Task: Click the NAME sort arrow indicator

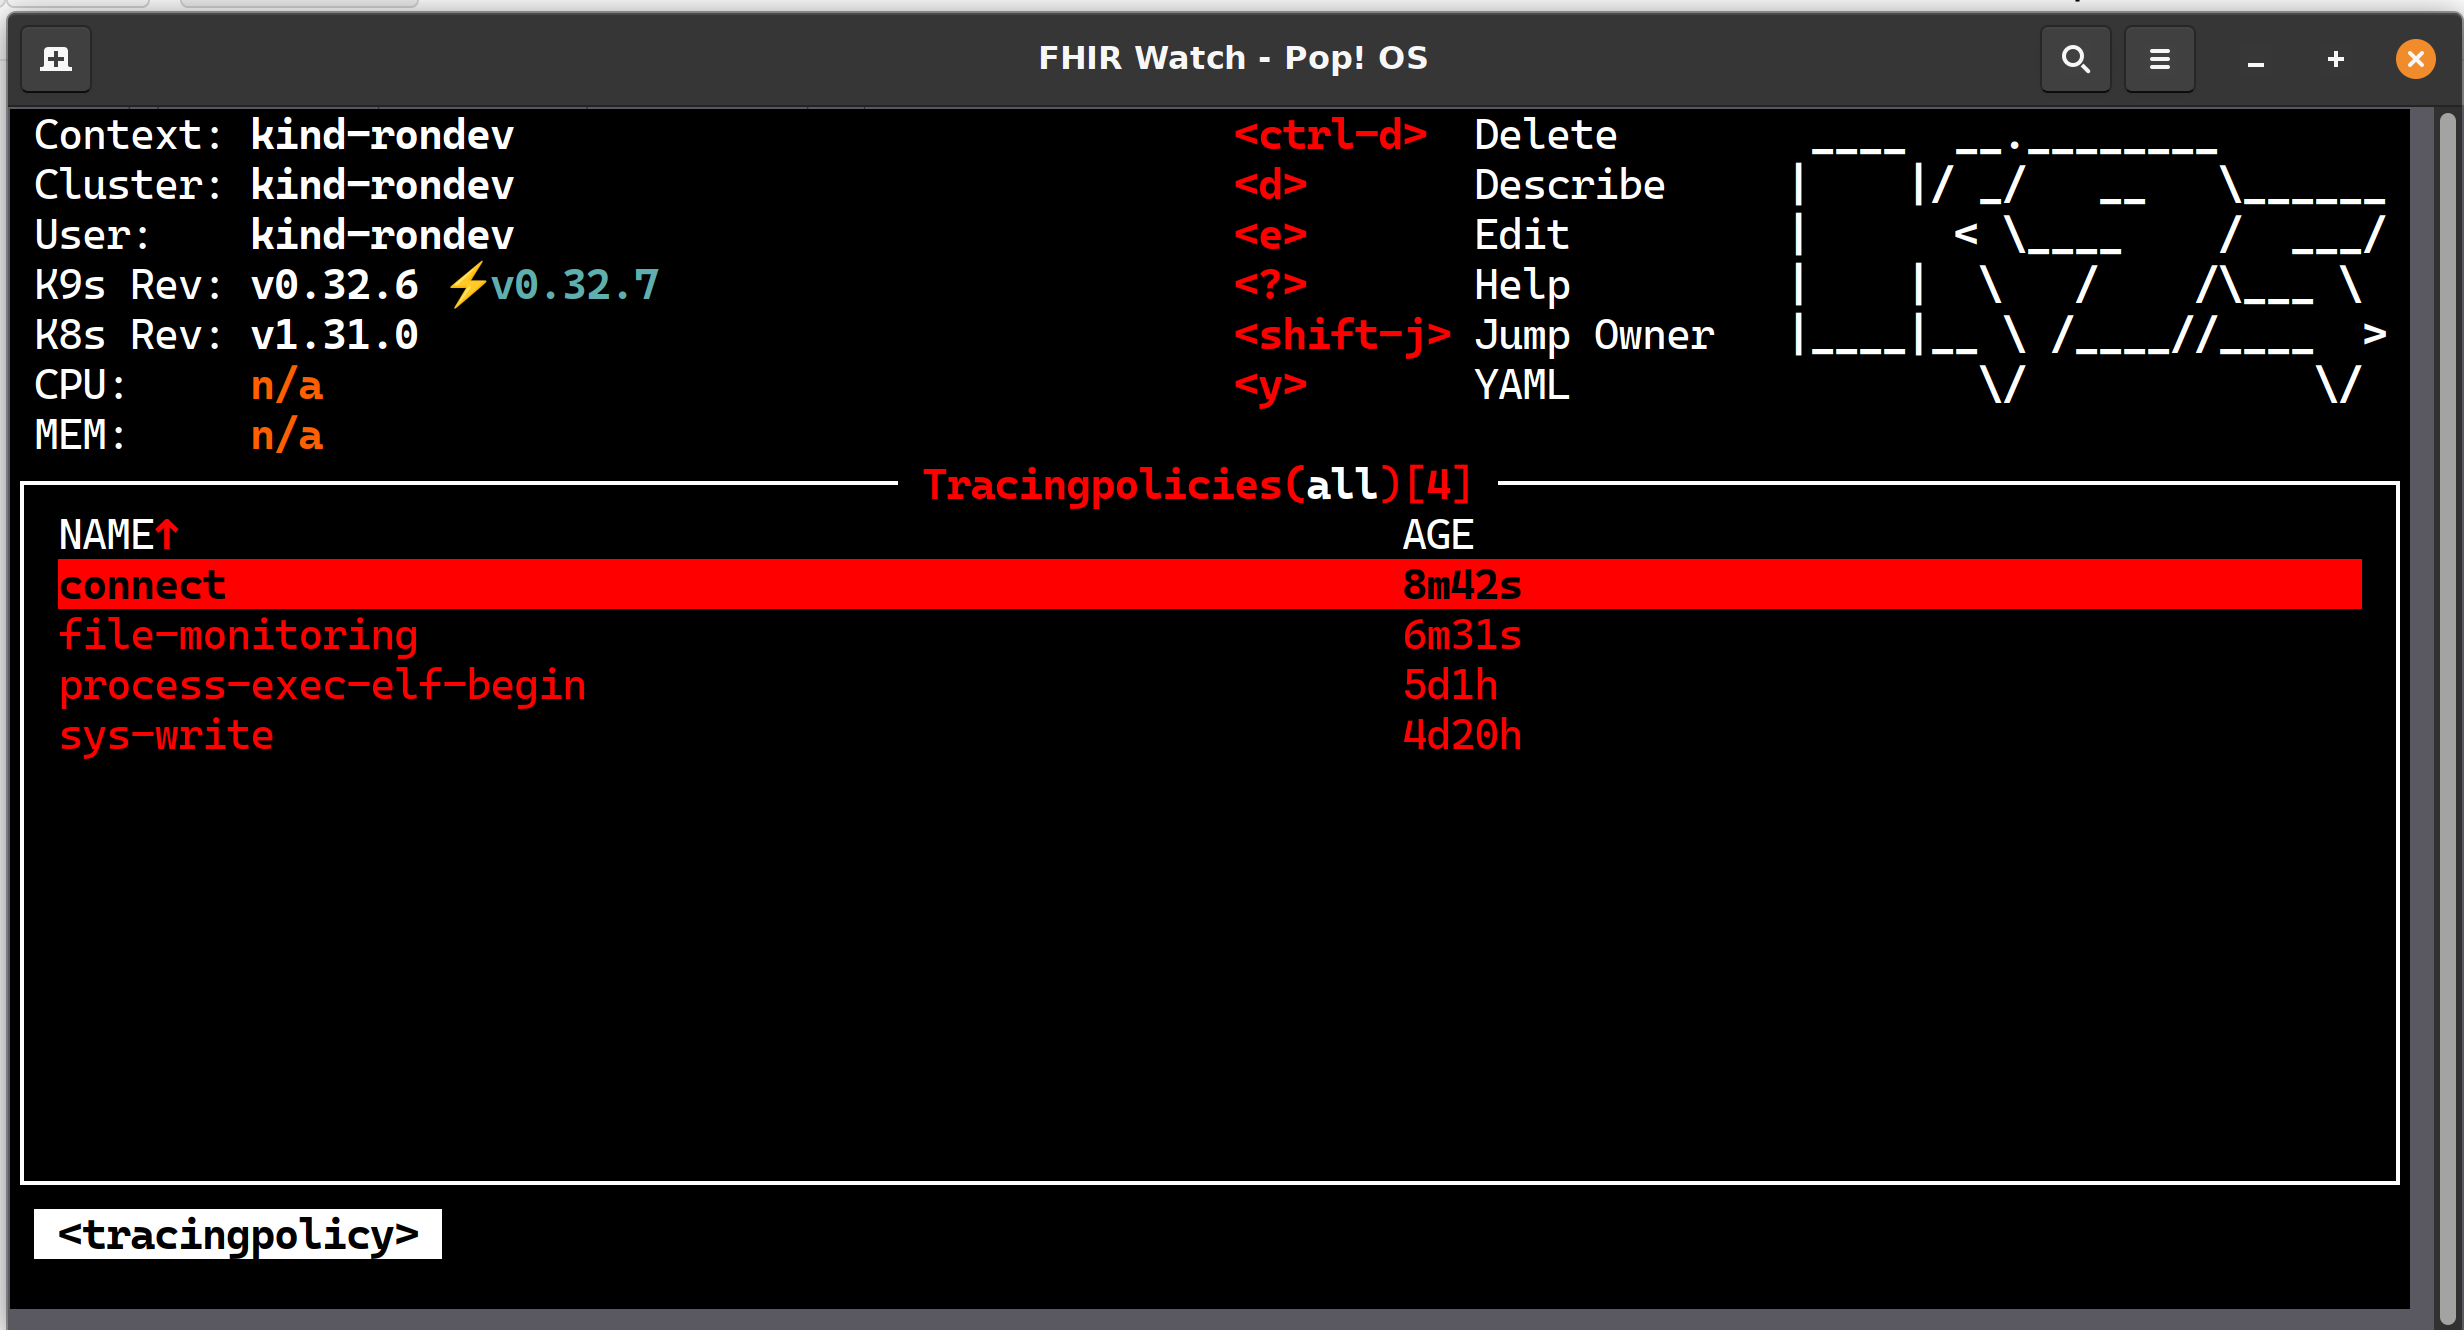Action: pos(167,534)
